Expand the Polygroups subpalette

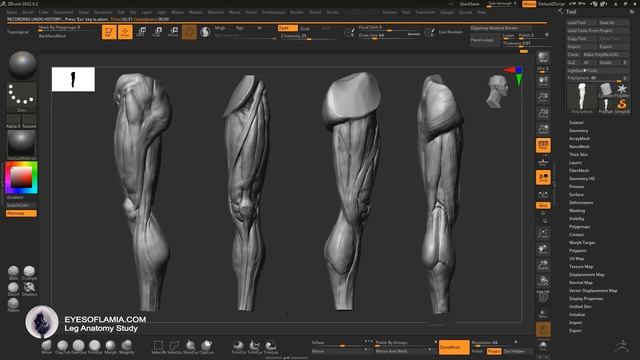tap(579, 227)
